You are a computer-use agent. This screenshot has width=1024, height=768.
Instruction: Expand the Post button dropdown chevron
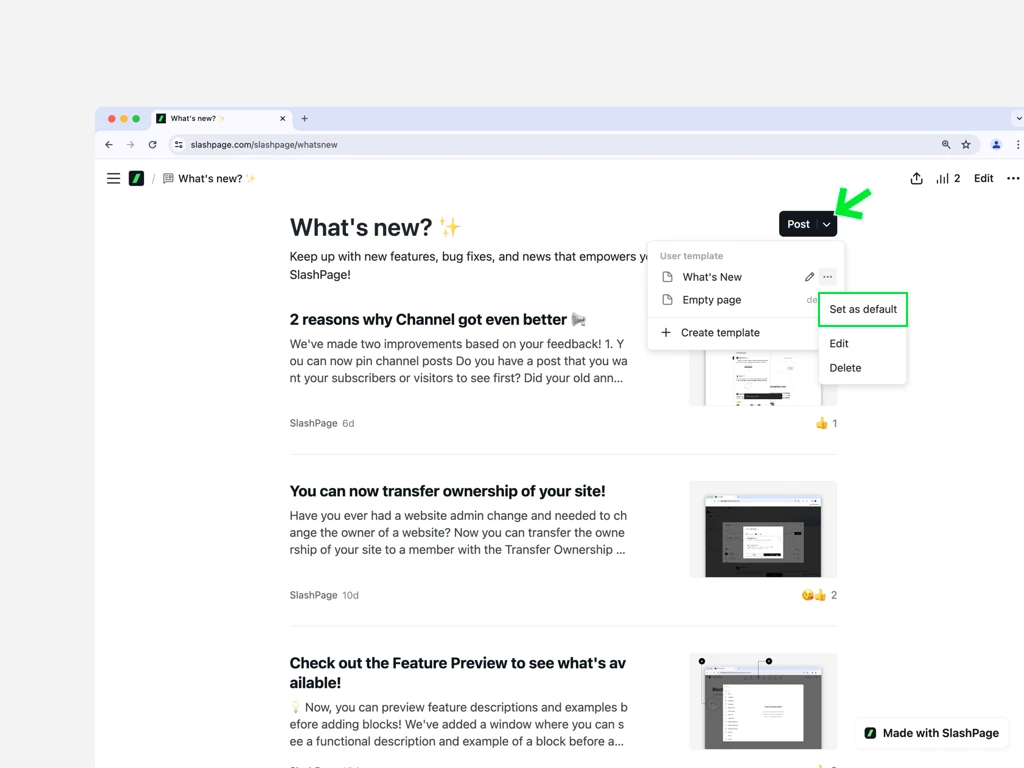(x=827, y=224)
